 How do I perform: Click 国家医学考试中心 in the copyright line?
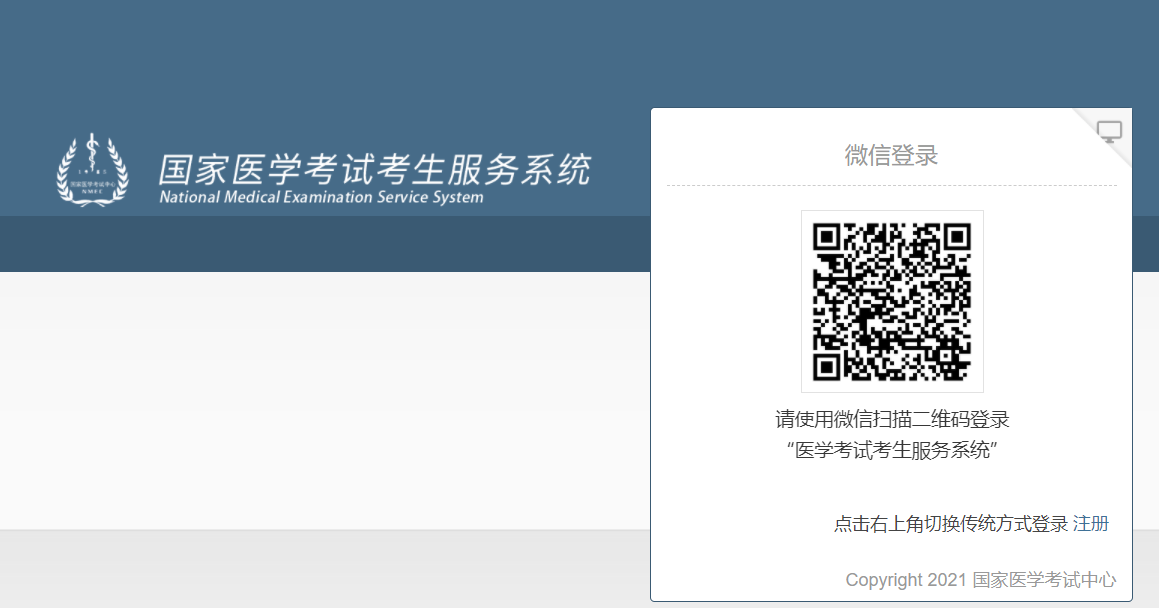(1044, 580)
